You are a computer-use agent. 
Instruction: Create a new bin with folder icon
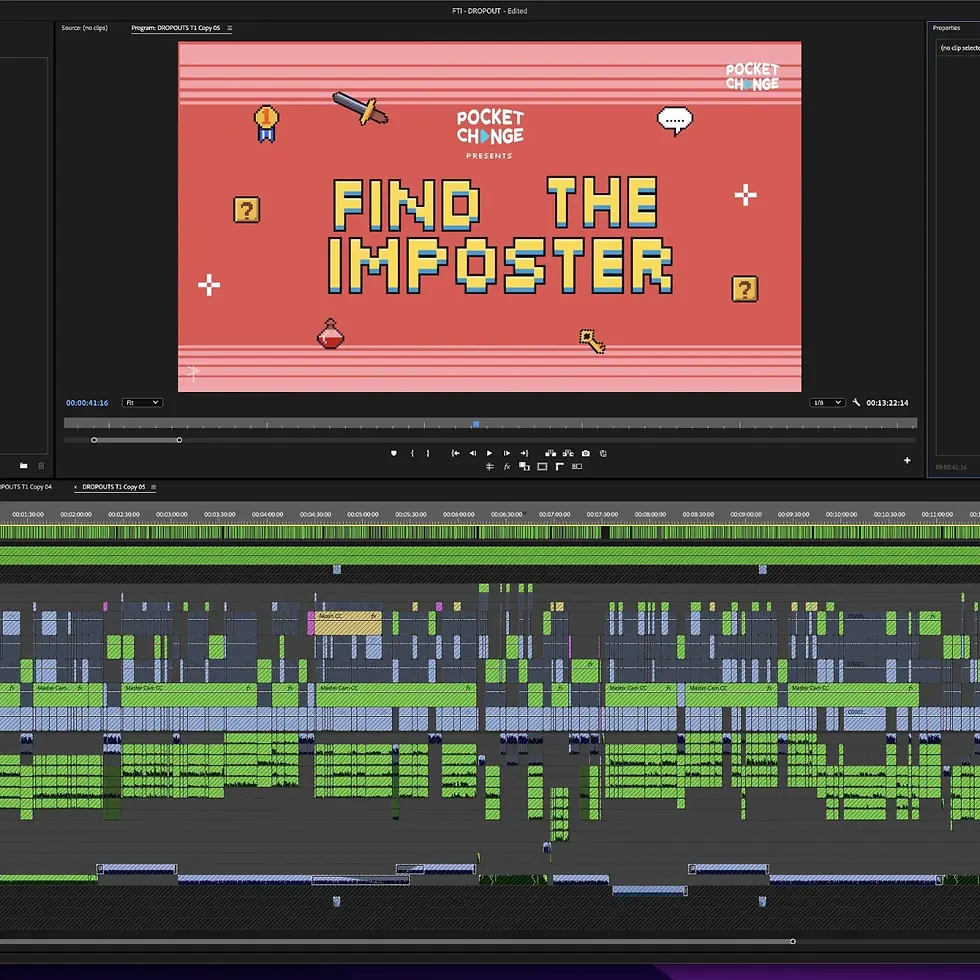pos(24,466)
